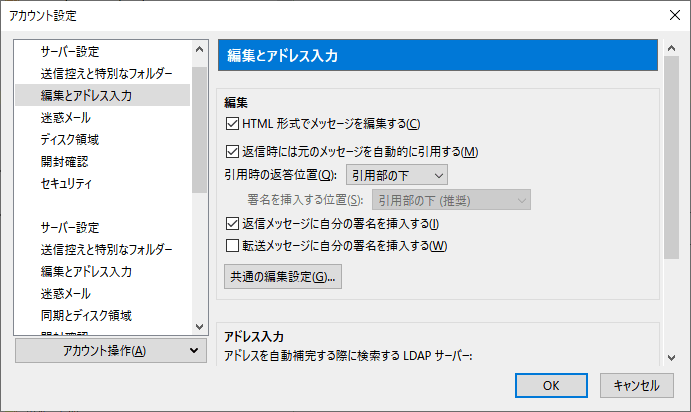Toggle HTML 形式でメッセージを編集する checkbox
Image resolution: width=691 pixels, height=412 pixels.
[x=232, y=123]
